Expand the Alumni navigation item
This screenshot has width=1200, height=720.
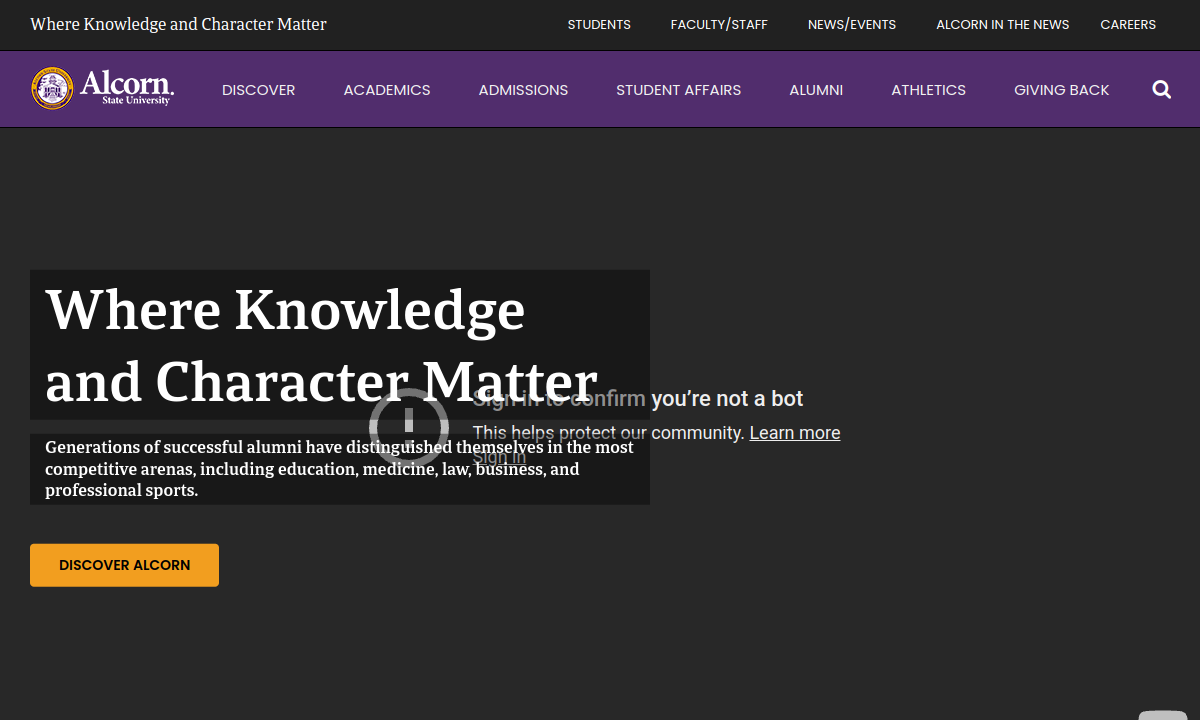816,90
